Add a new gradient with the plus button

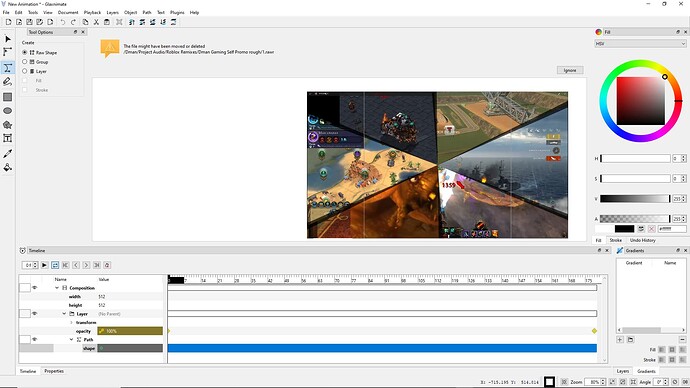pyautogui.click(x=620, y=340)
